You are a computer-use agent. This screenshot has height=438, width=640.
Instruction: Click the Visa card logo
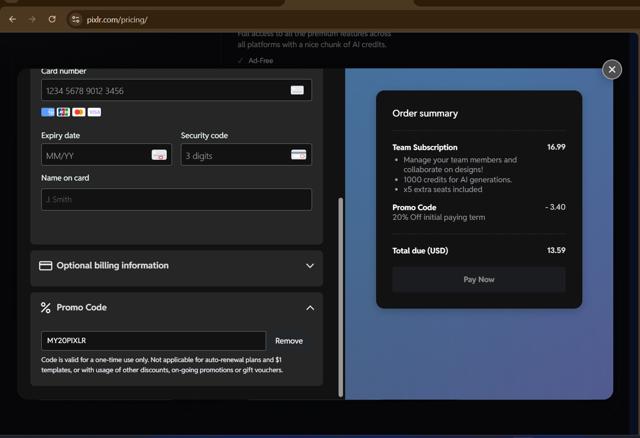(x=94, y=112)
